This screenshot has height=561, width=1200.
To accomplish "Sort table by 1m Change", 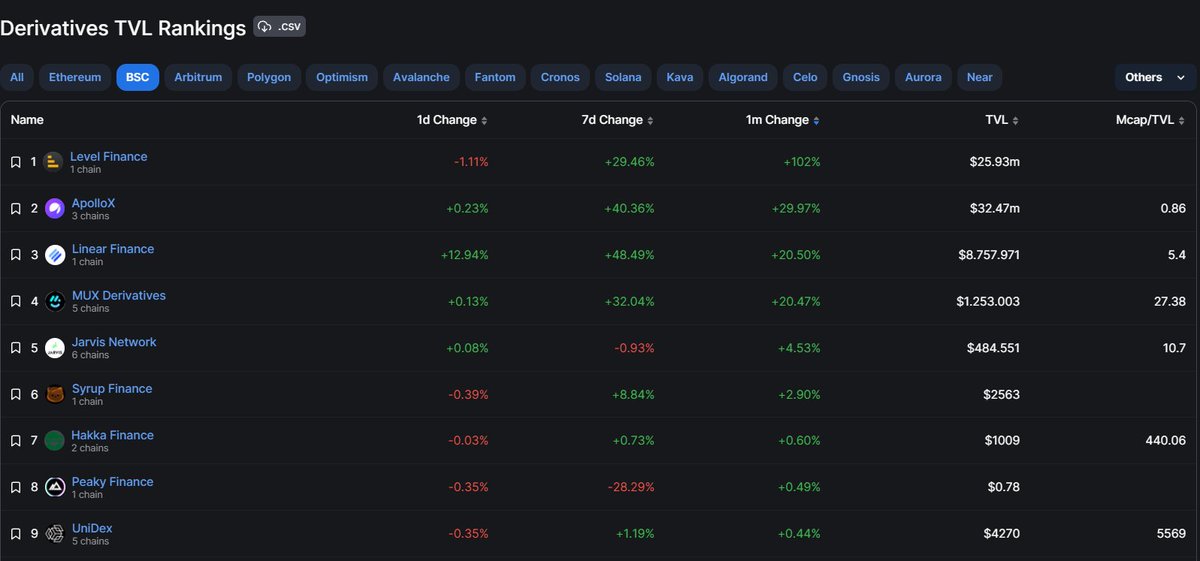I will (x=783, y=120).
